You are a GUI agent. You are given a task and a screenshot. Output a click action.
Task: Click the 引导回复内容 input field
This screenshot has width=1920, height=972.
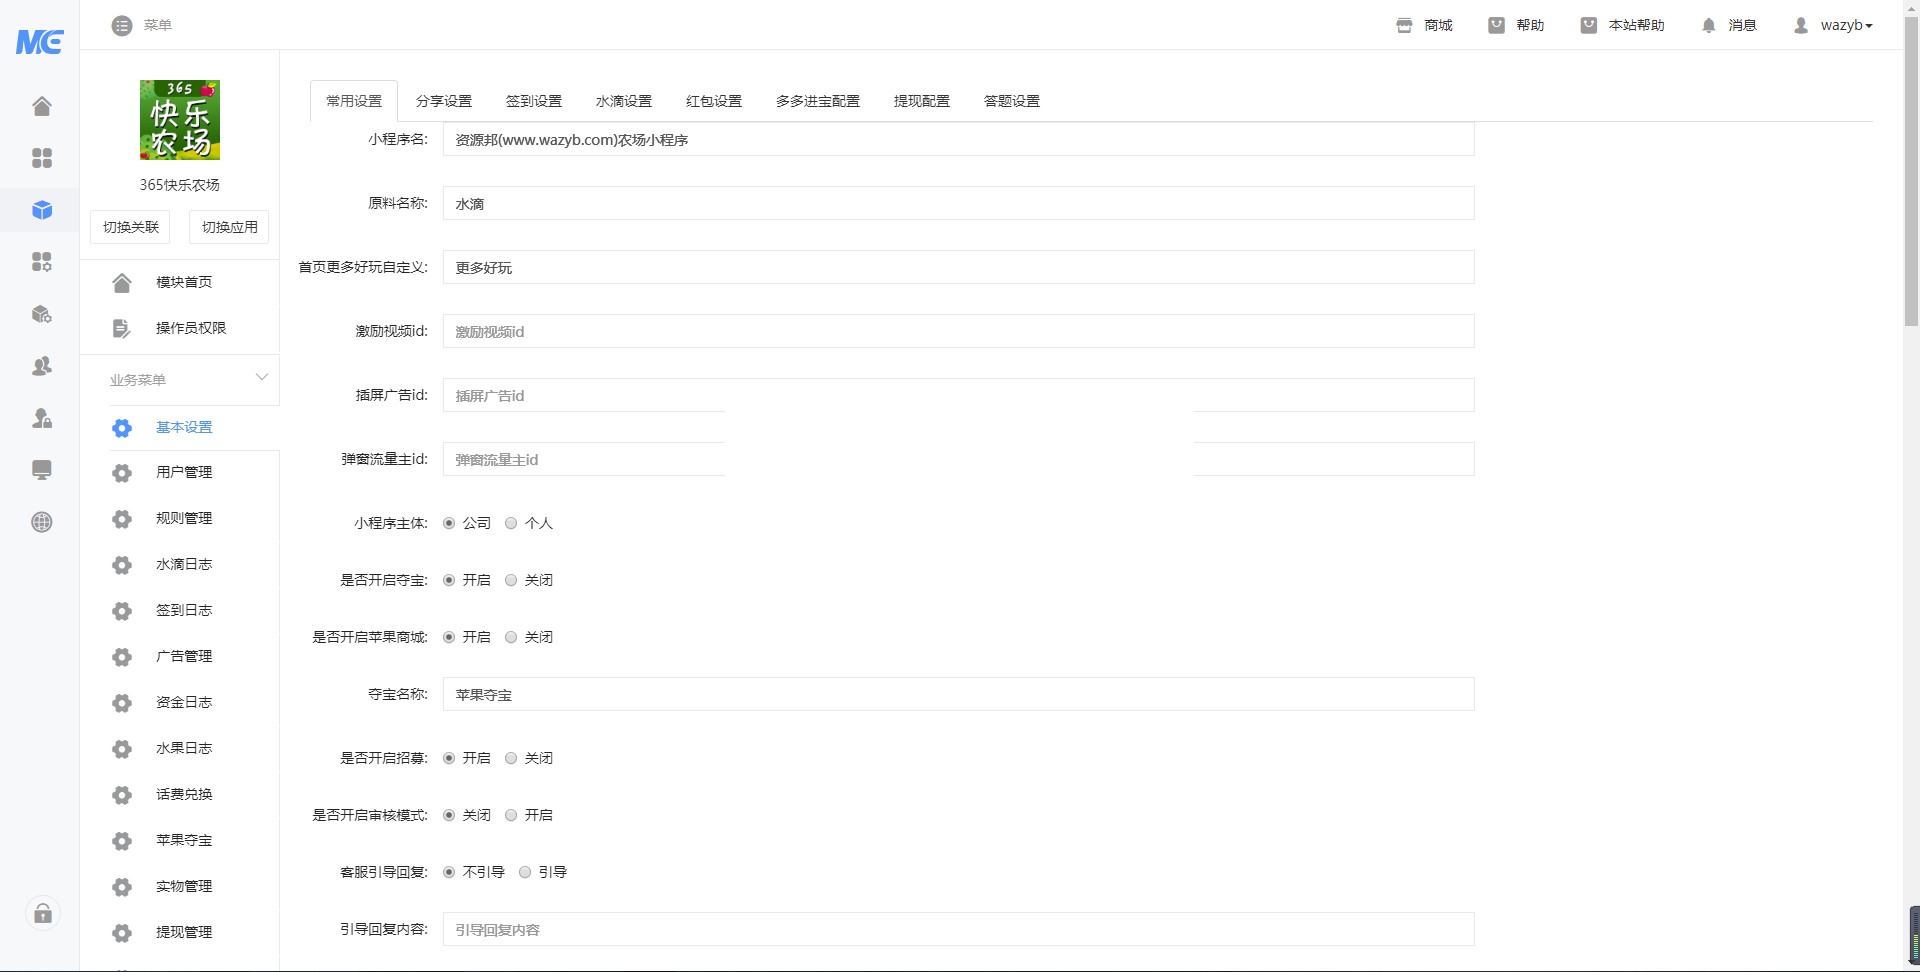tap(958, 929)
